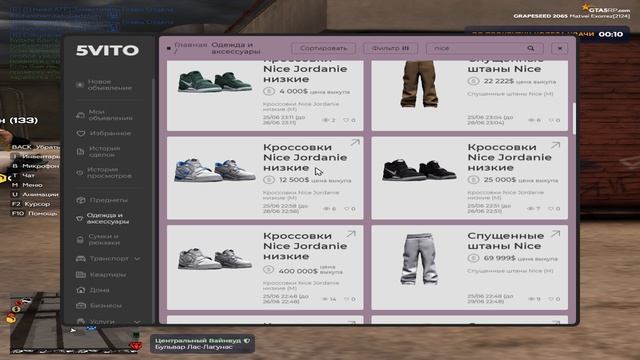Click views eye icon on 400 000$ listing

(x=325, y=299)
